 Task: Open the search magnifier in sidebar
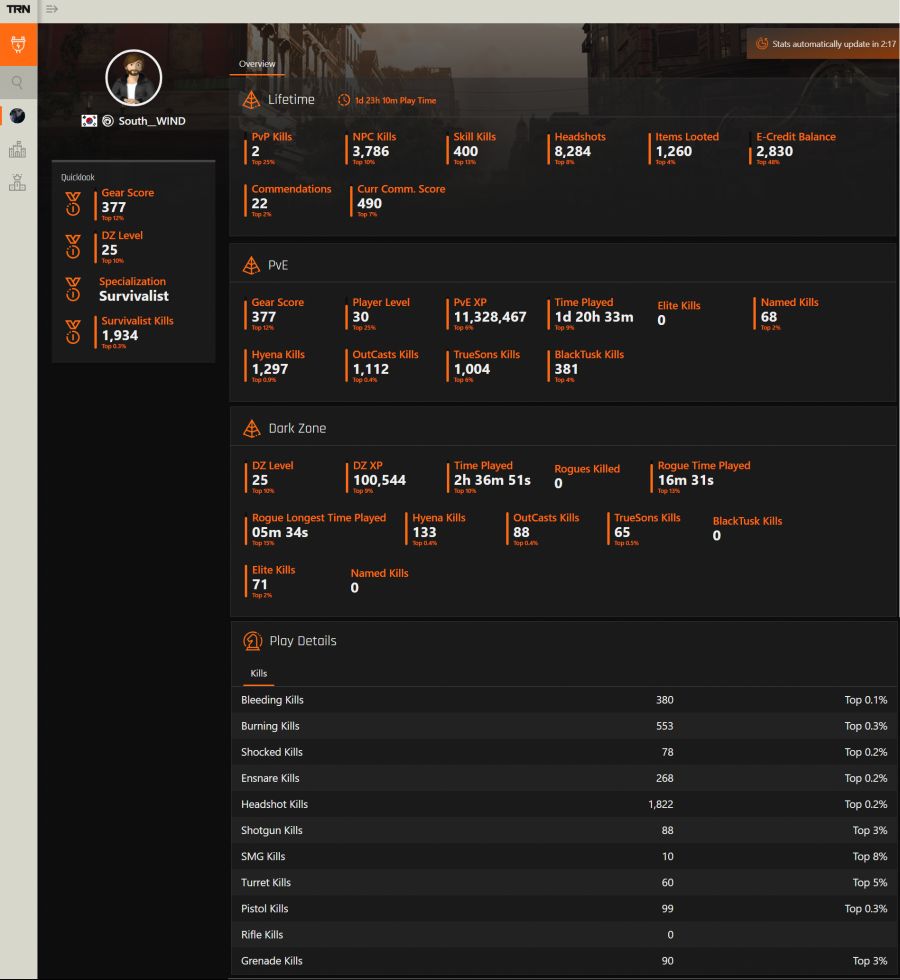click(x=18, y=83)
